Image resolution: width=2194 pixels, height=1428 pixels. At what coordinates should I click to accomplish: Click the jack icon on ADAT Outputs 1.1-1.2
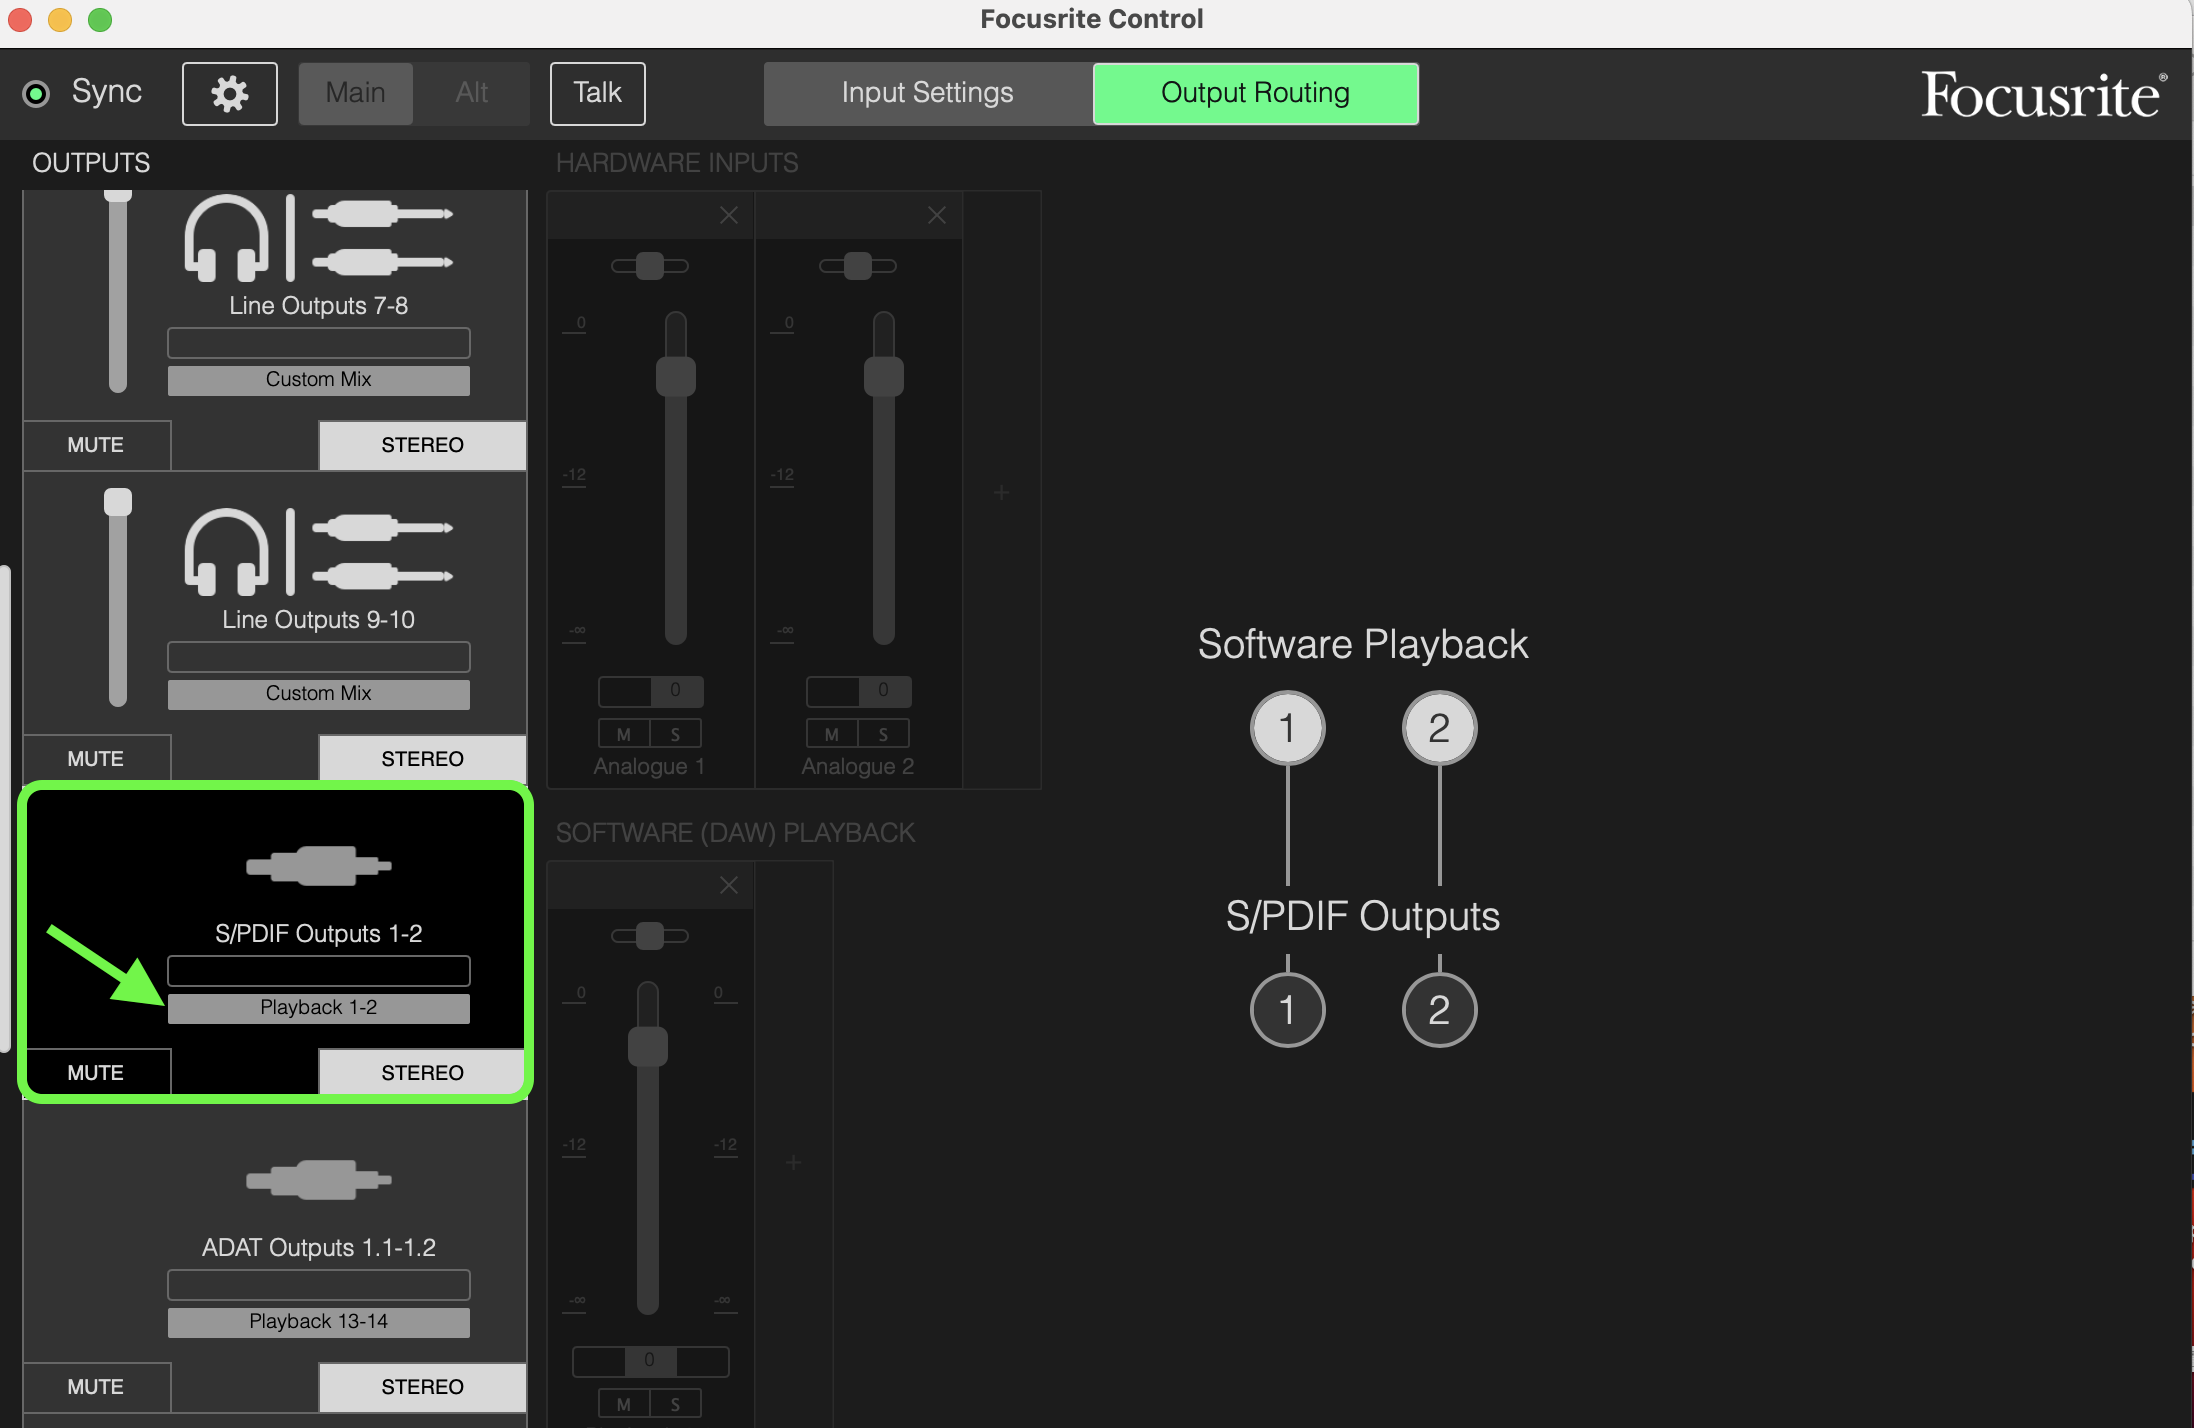point(318,1179)
